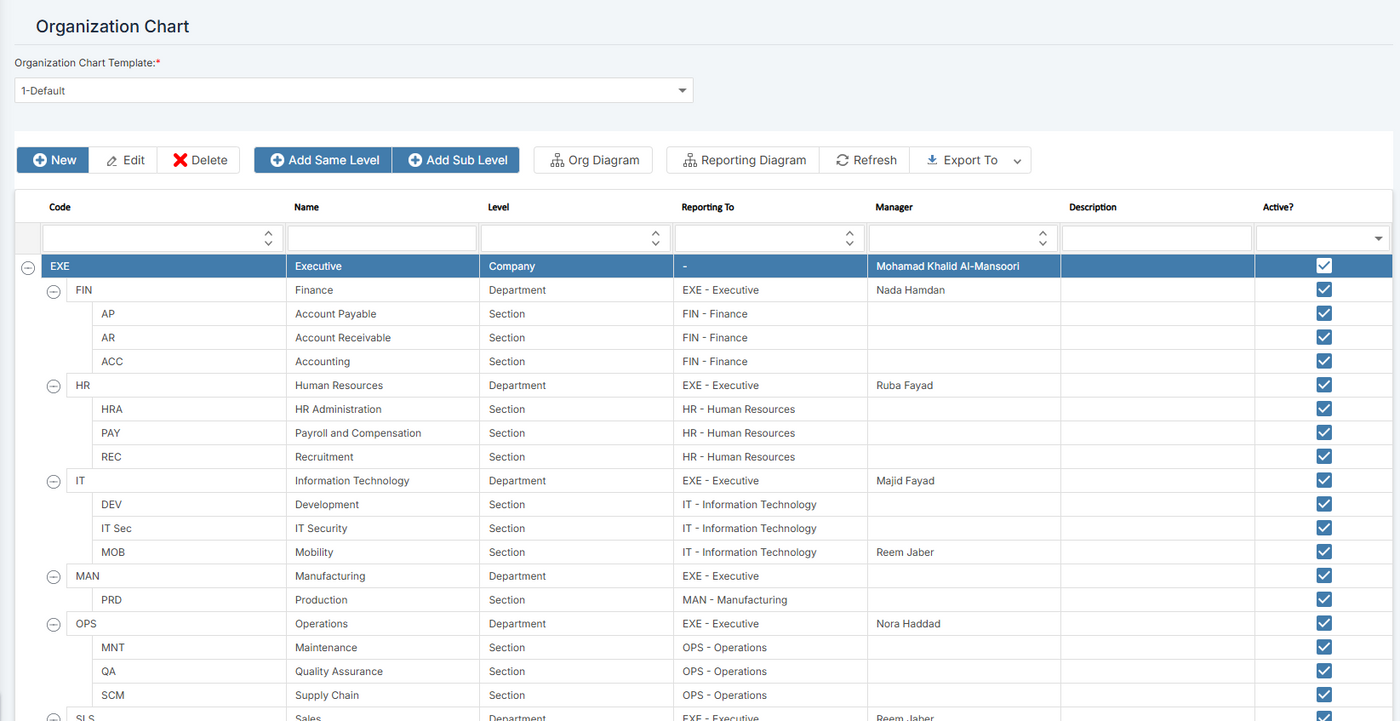Toggle Active checkbox for Production row
The image size is (1400, 721).
point(1324,600)
